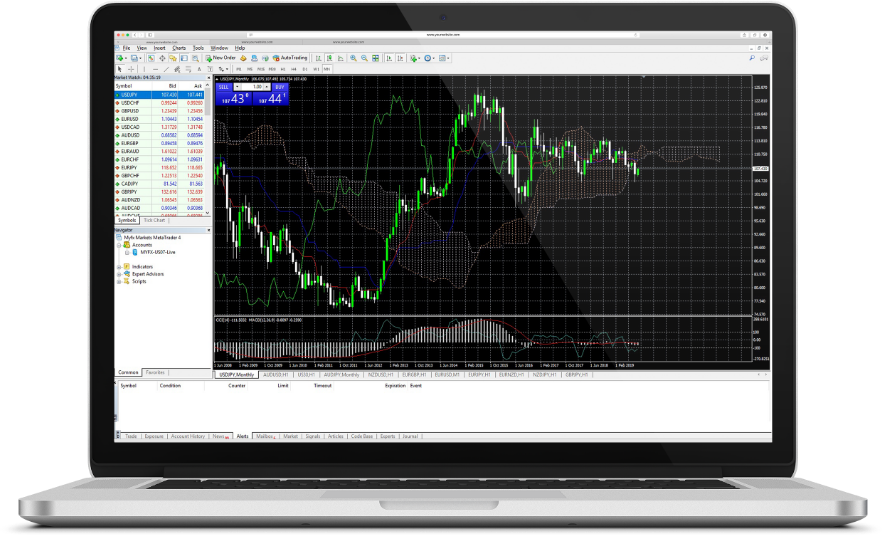The width and height of the screenshot is (882, 535).
Task: Select the Crosshair tool
Action: click(131, 69)
